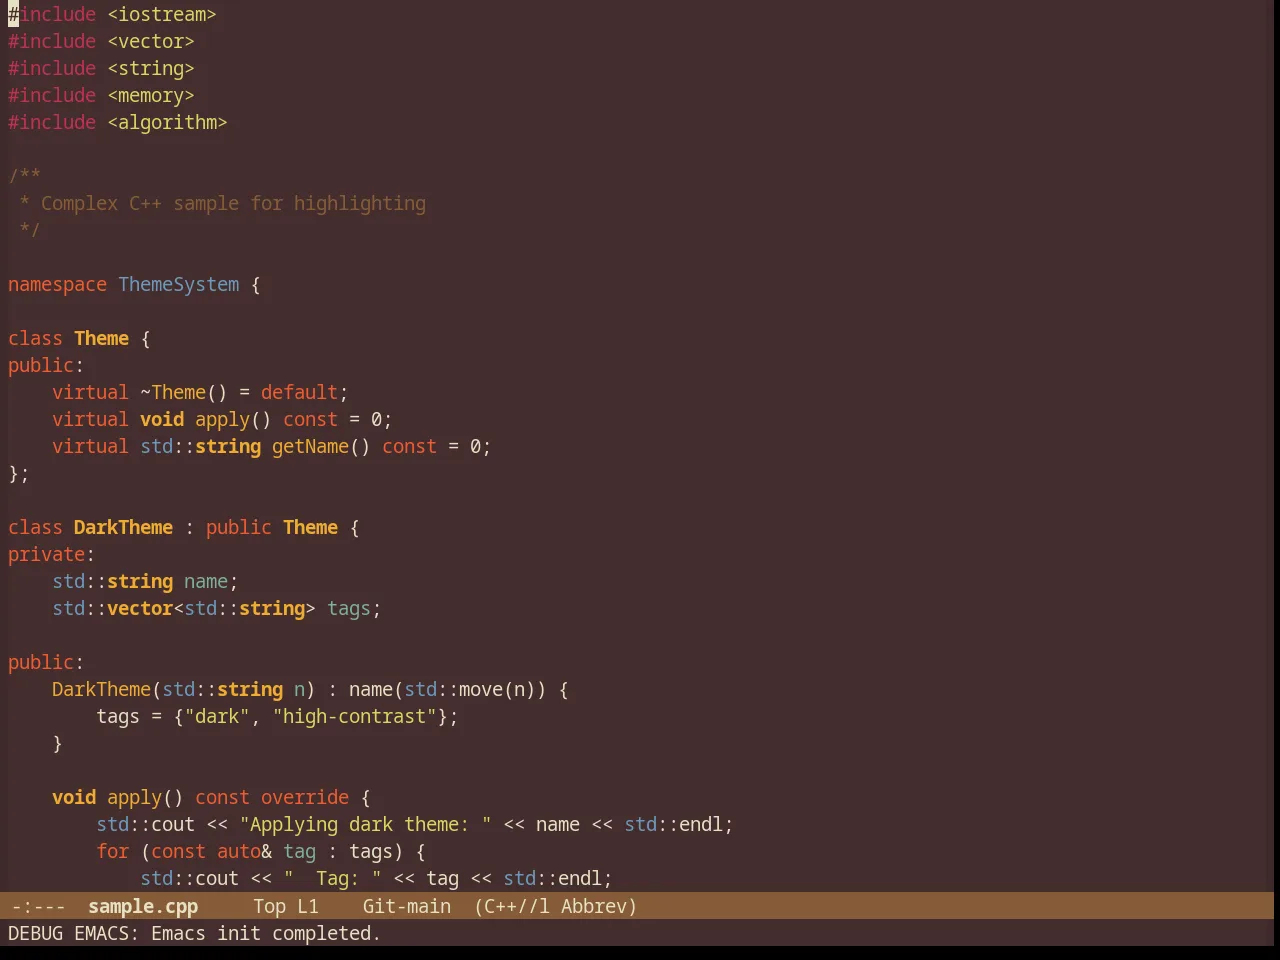This screenshot has height=960, width=1280.
Task: Click the Git-main version control indicator
Action: (407, 906)
